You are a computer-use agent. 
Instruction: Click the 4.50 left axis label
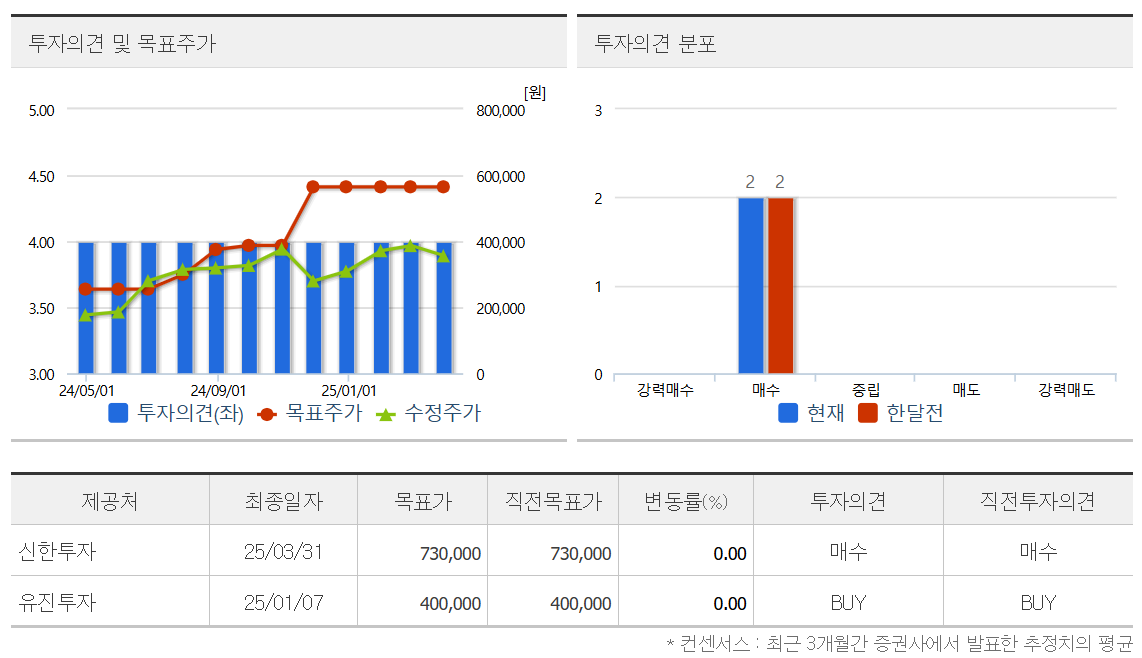[42, 177]
